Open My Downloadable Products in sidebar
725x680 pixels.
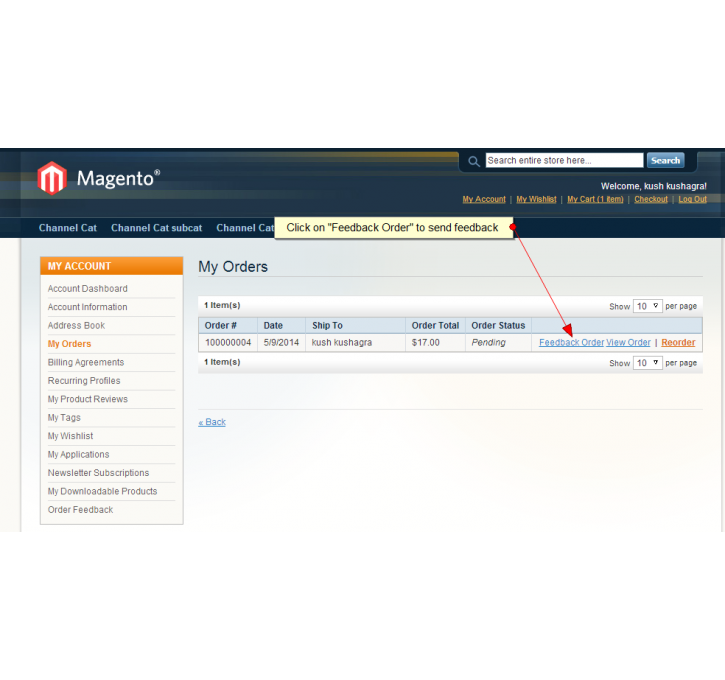103,491
